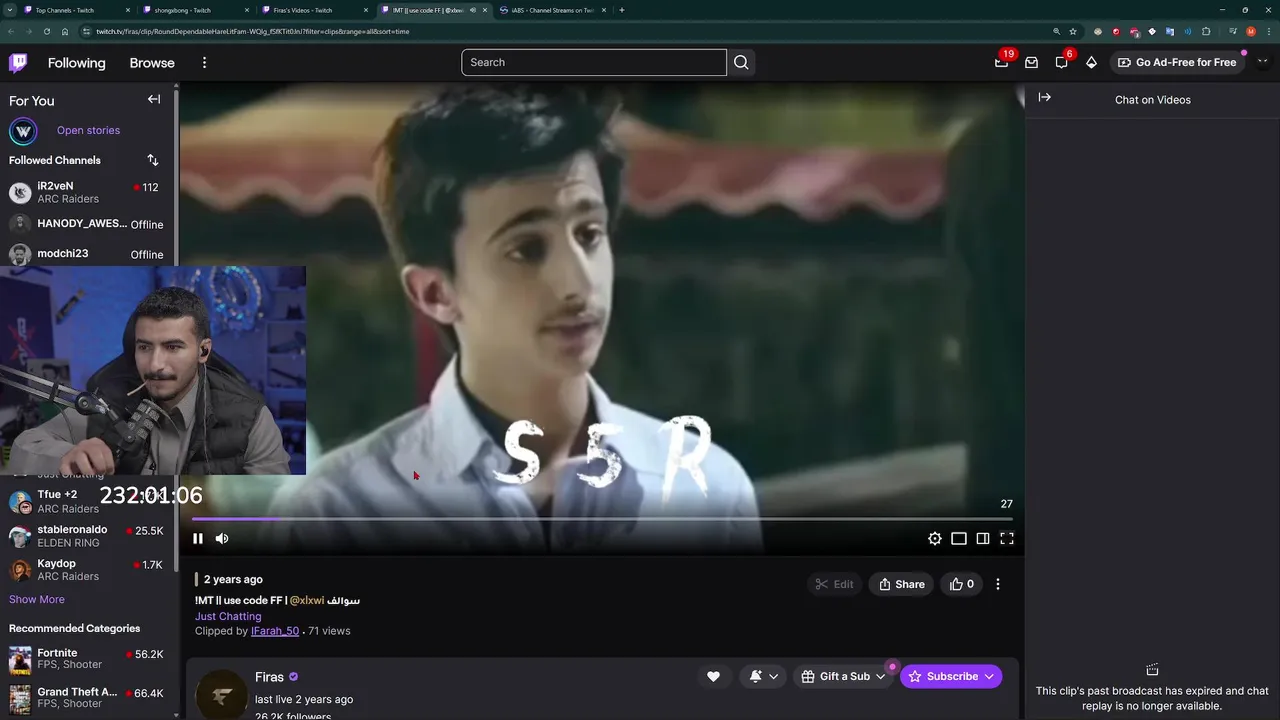Open notification bell dropdown for Firas
Viewport: 1280px width, 720px height.
pyautogui.click(x=763, y=677)
